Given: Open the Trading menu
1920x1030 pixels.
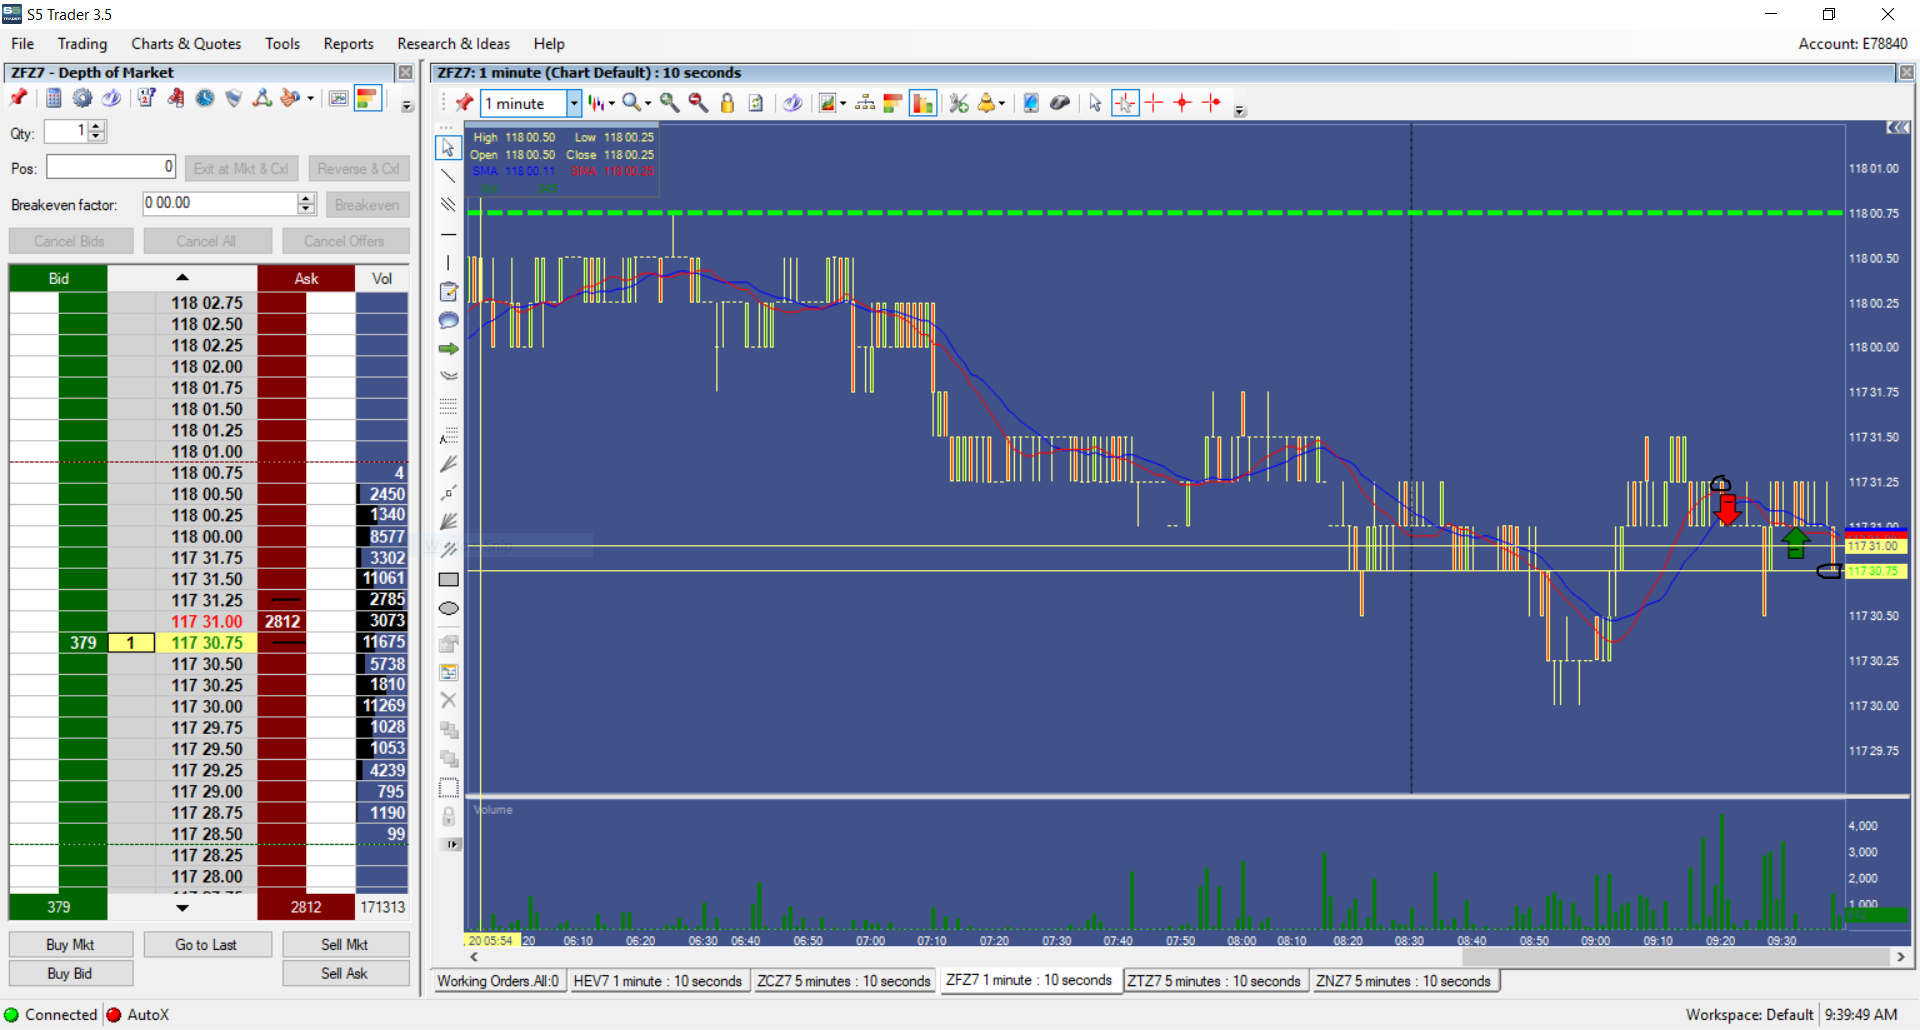Looking at the screenshot, I should (x=82, y=43).
